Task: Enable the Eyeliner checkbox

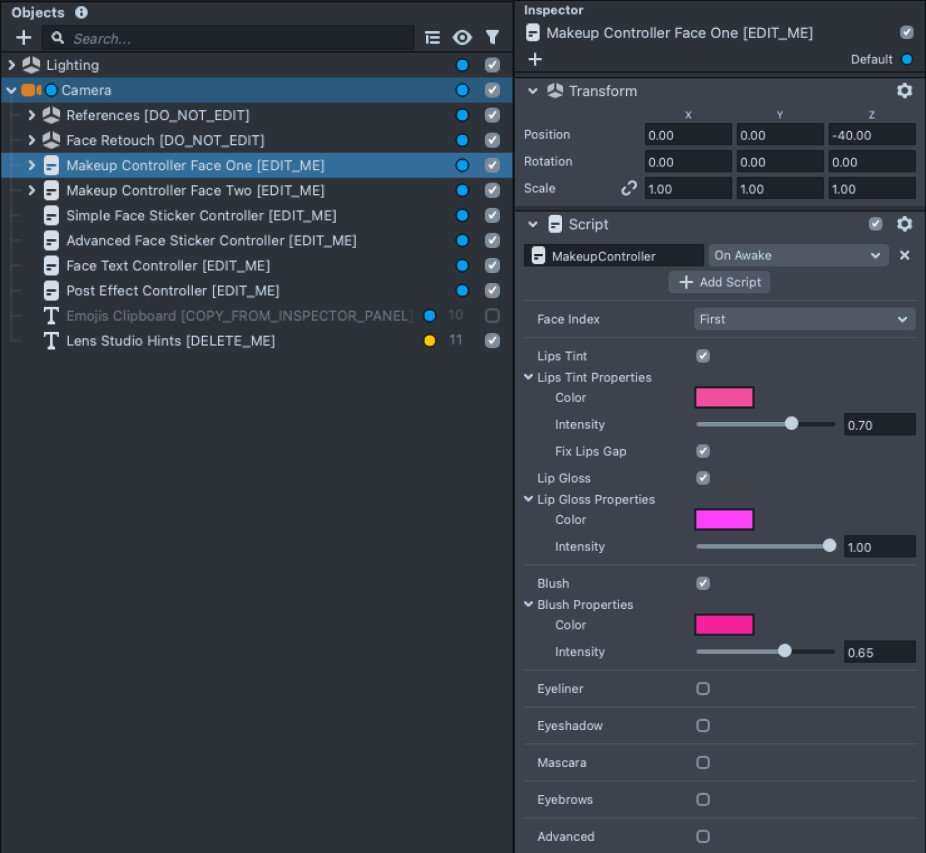Action: pyautogui.click(x=703, y=689)
